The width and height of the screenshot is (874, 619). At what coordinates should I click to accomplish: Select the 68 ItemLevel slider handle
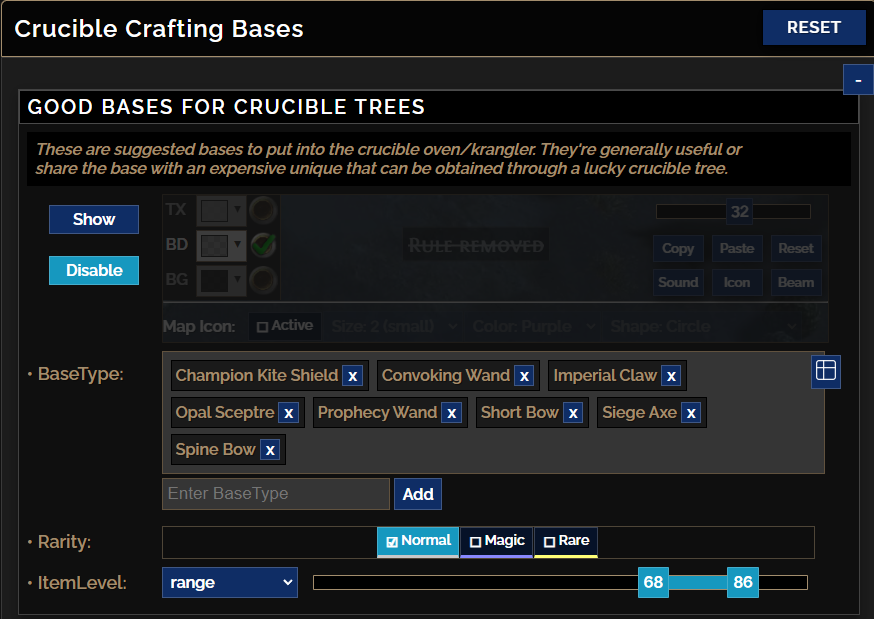point(653,582)
